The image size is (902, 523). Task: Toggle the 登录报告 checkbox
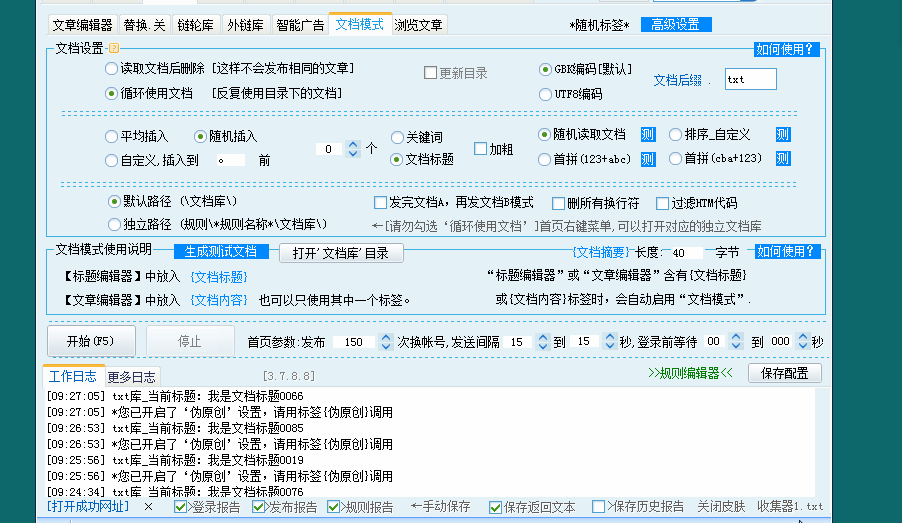click(x=181, y=507)
